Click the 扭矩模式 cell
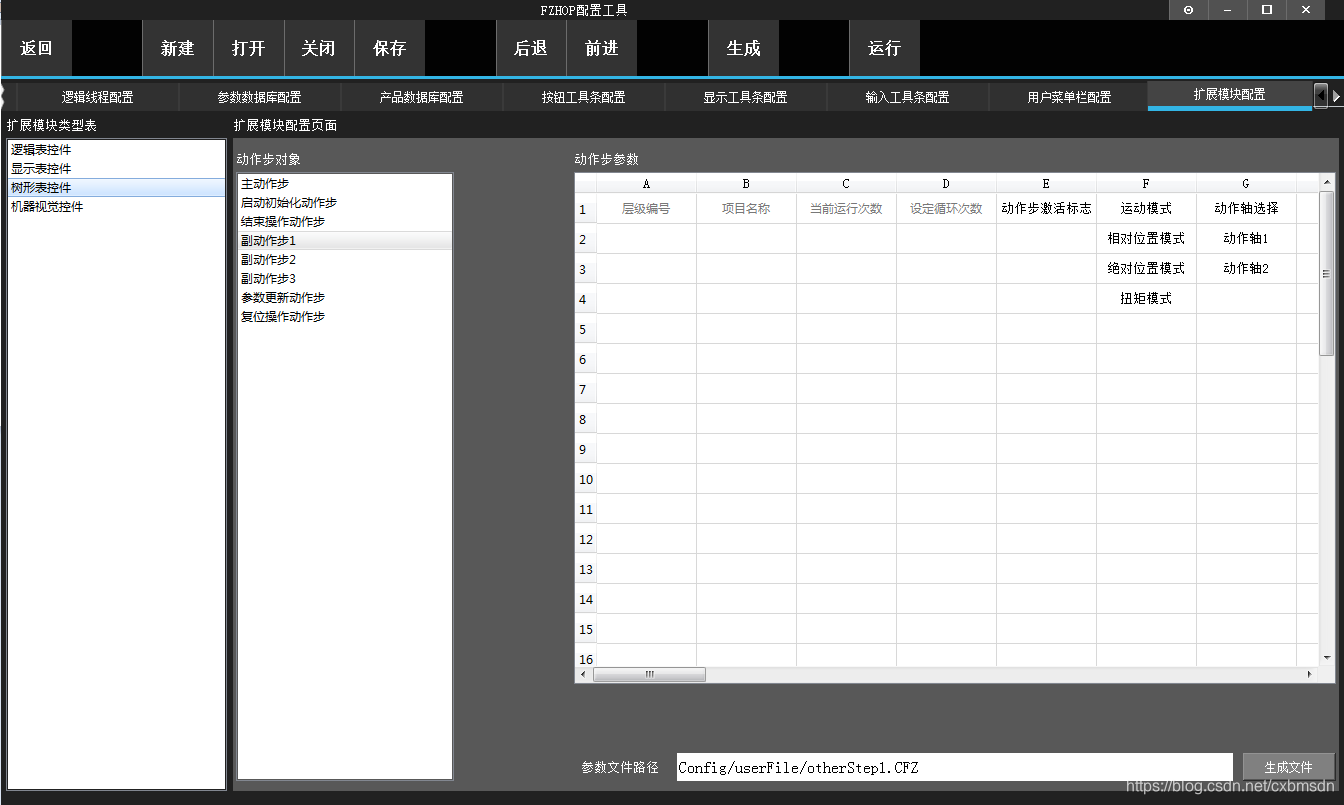The image size is (1344, 805). [1146, 299]
